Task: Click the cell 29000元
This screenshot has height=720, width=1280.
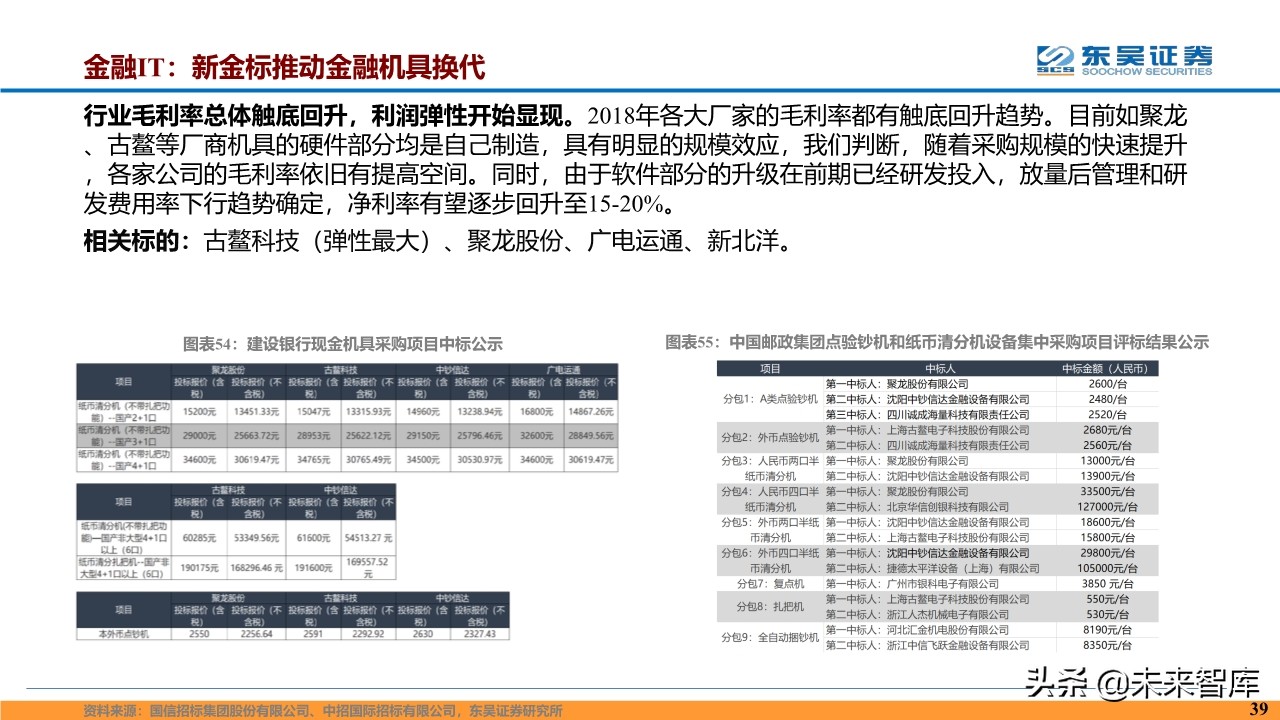Action: (199, 436)
